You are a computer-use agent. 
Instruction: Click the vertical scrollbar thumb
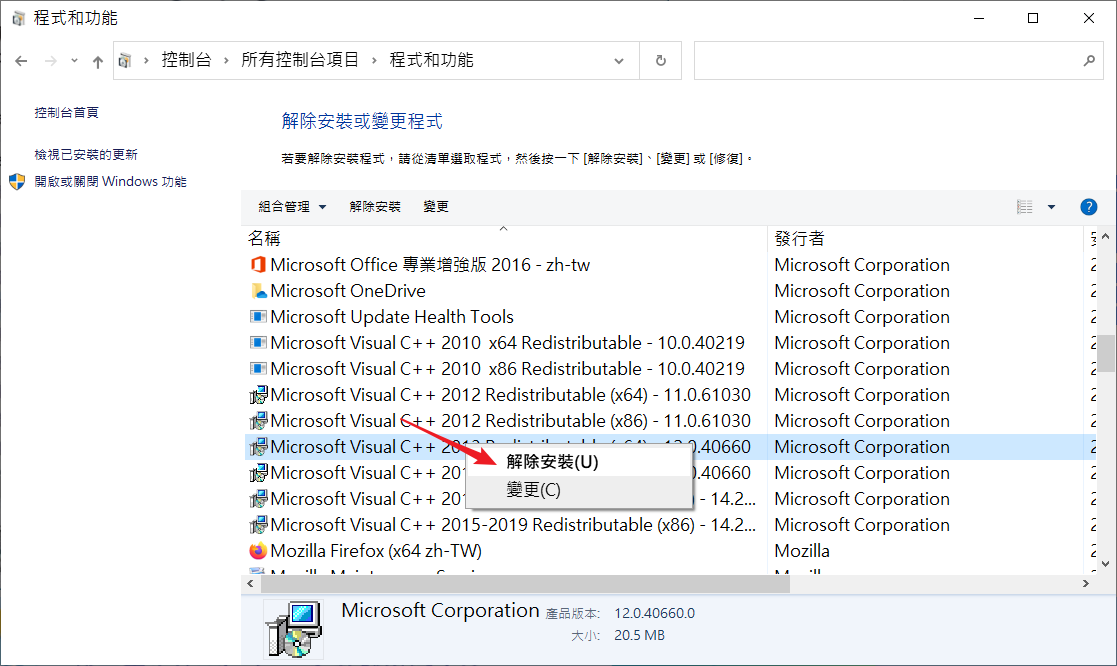coord(1106,353)
